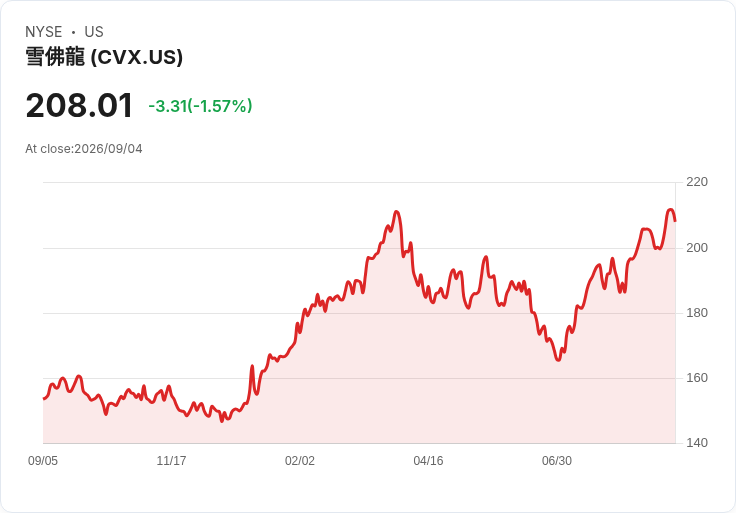
Task: Click the 220 price axis label
Action: pyautogui.click(x=697, y=182)
